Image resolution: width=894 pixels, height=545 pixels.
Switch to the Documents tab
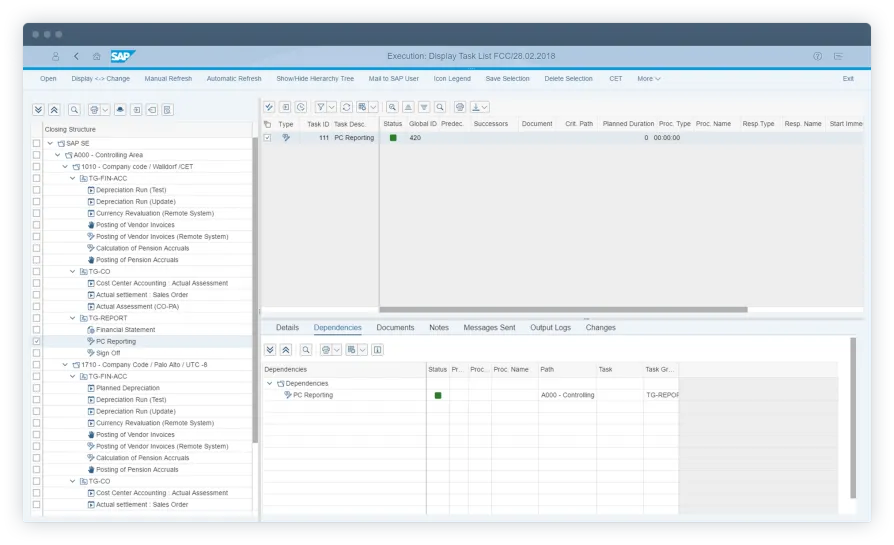[395, 328]
